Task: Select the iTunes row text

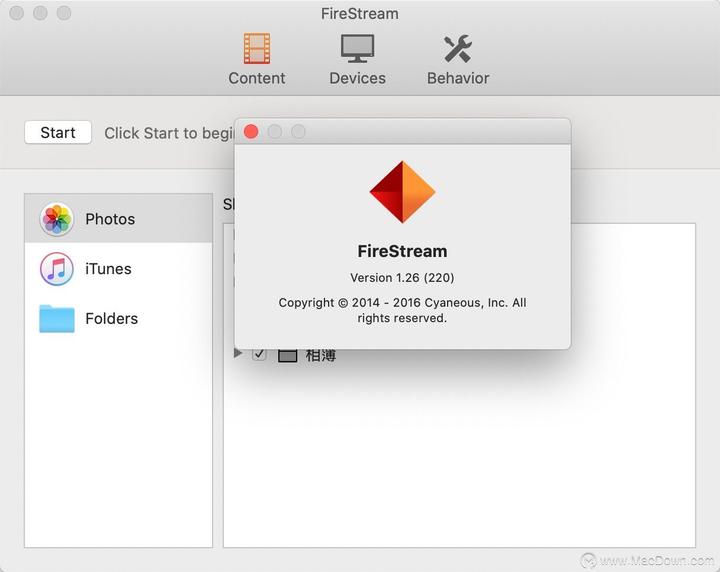Action: (108, 269)
